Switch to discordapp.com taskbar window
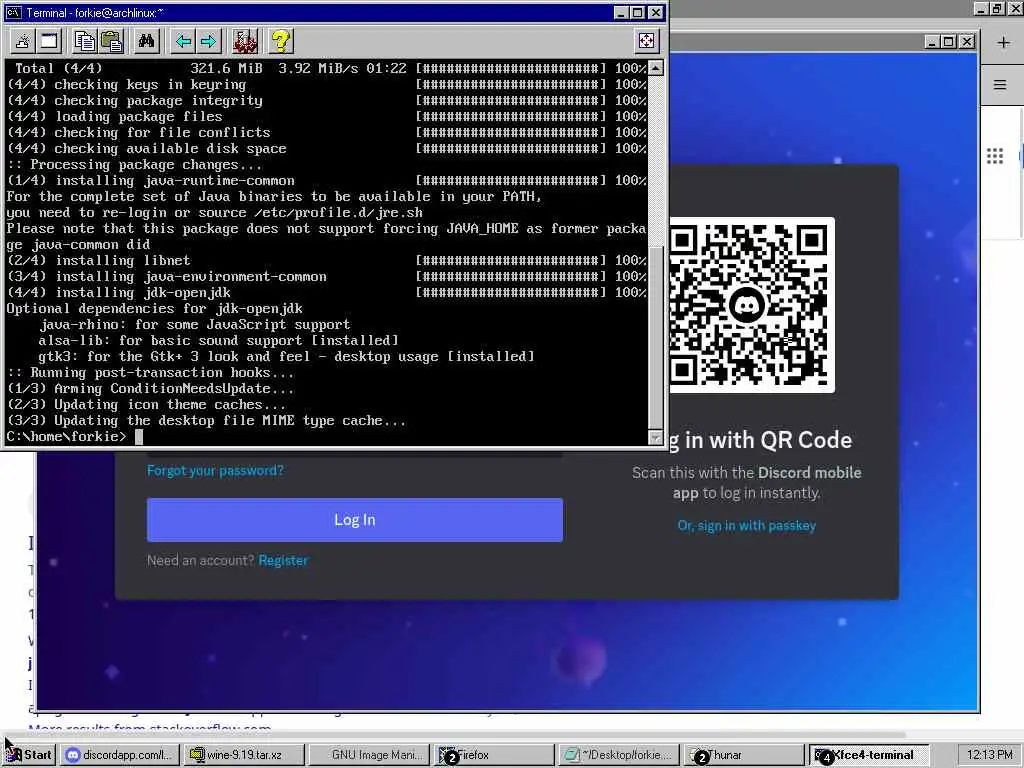 (121, 755)
